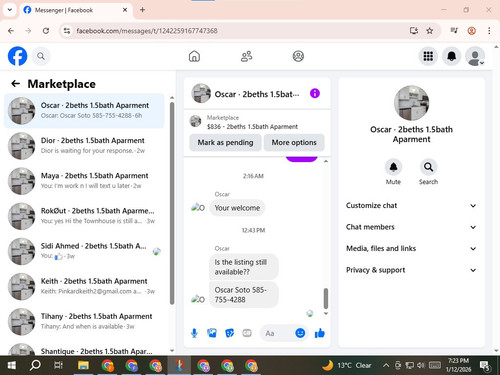Open File Explorer from taskbar
The width and height of the screenshot is (500, 375).
[83, 365]
